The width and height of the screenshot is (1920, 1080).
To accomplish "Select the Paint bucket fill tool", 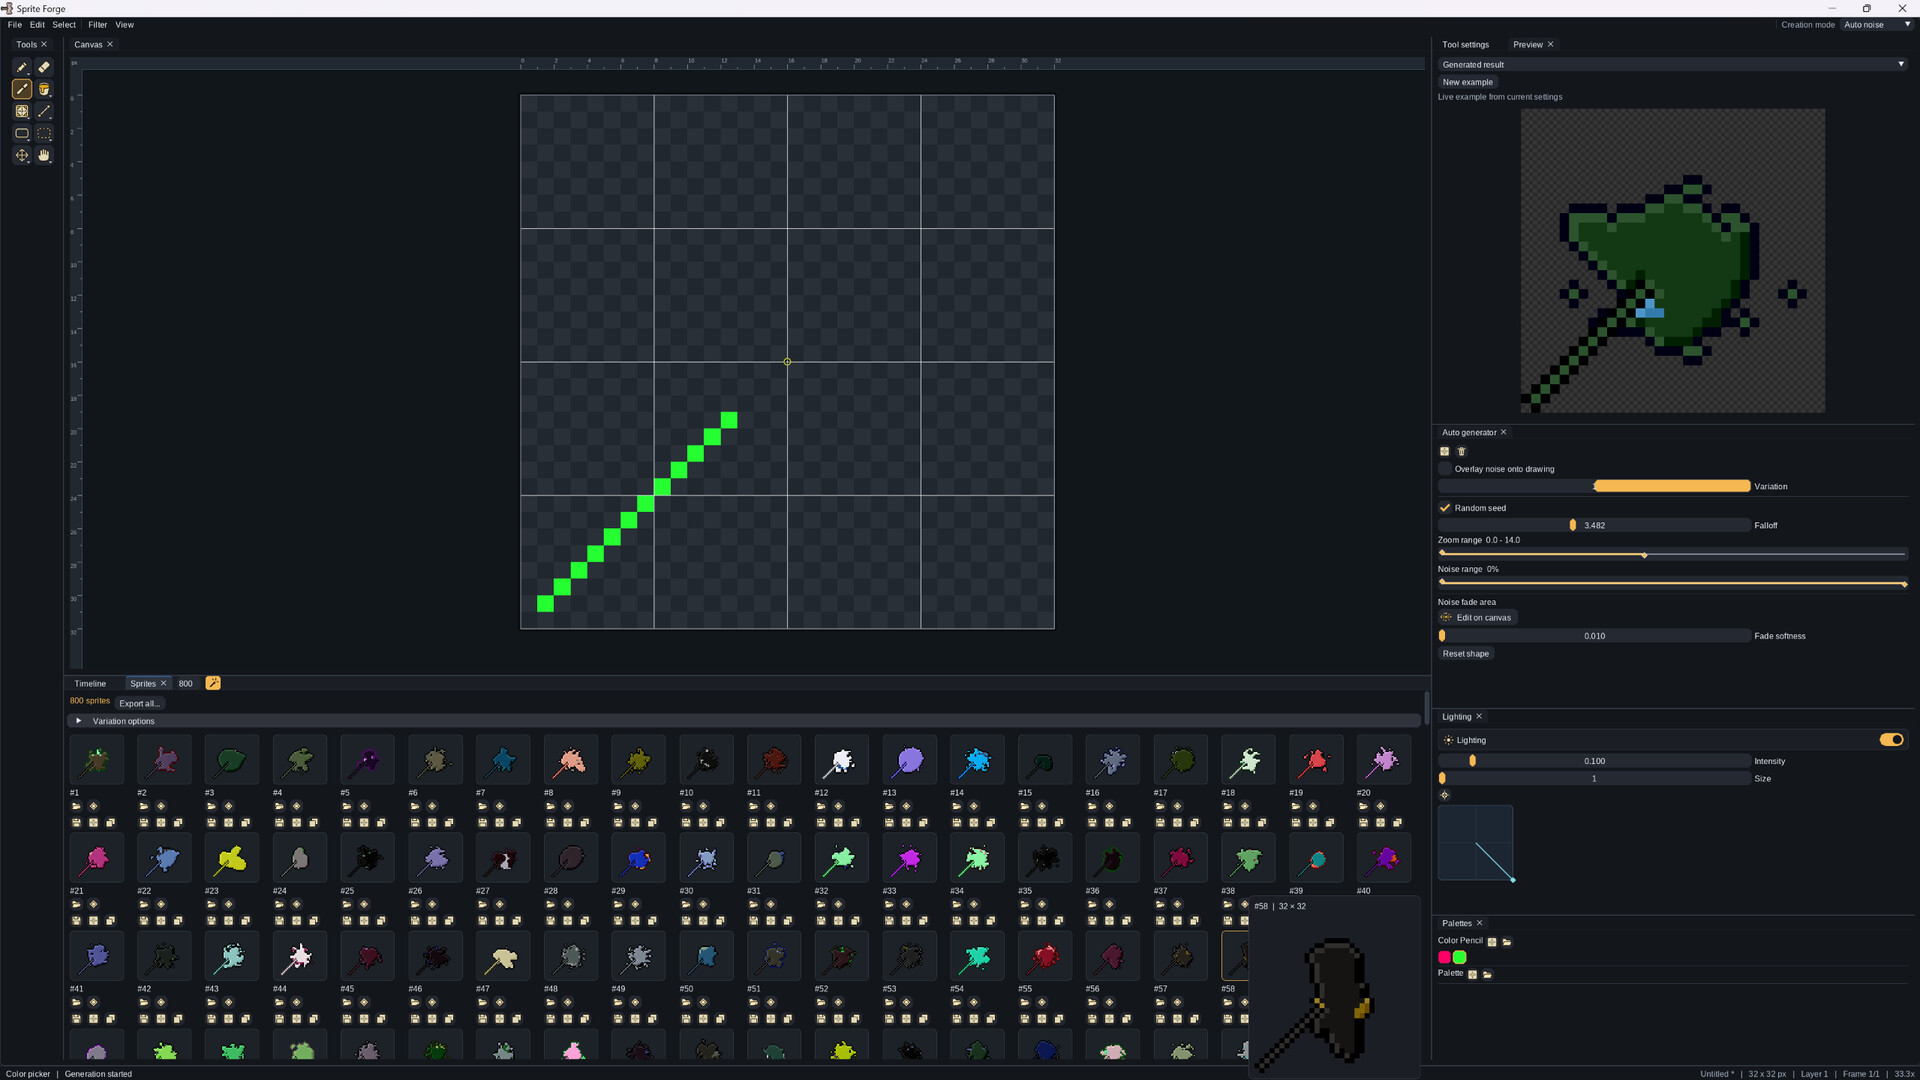I will 44,89.
